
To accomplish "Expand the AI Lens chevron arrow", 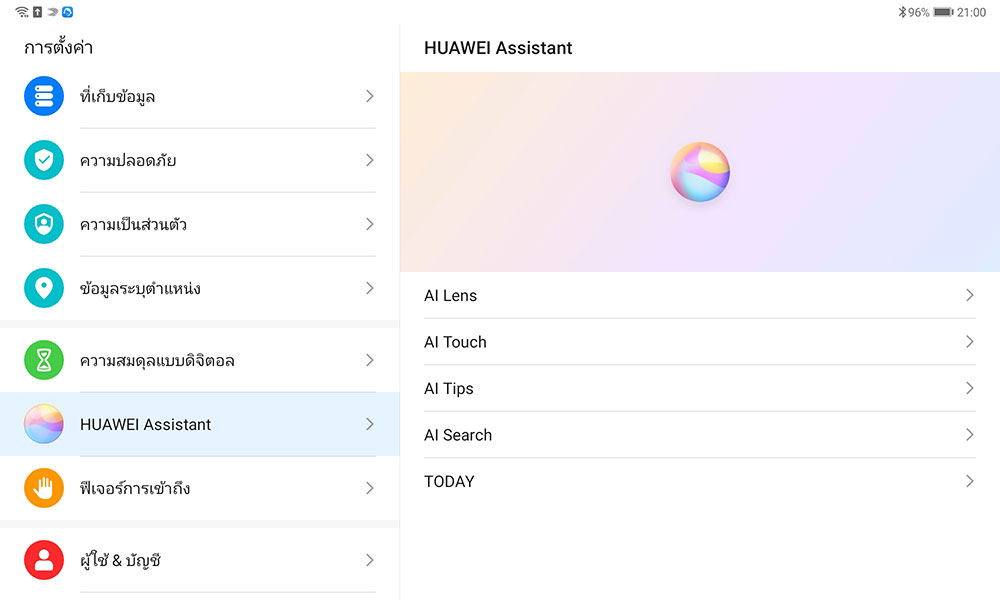I will pos(969,295).
